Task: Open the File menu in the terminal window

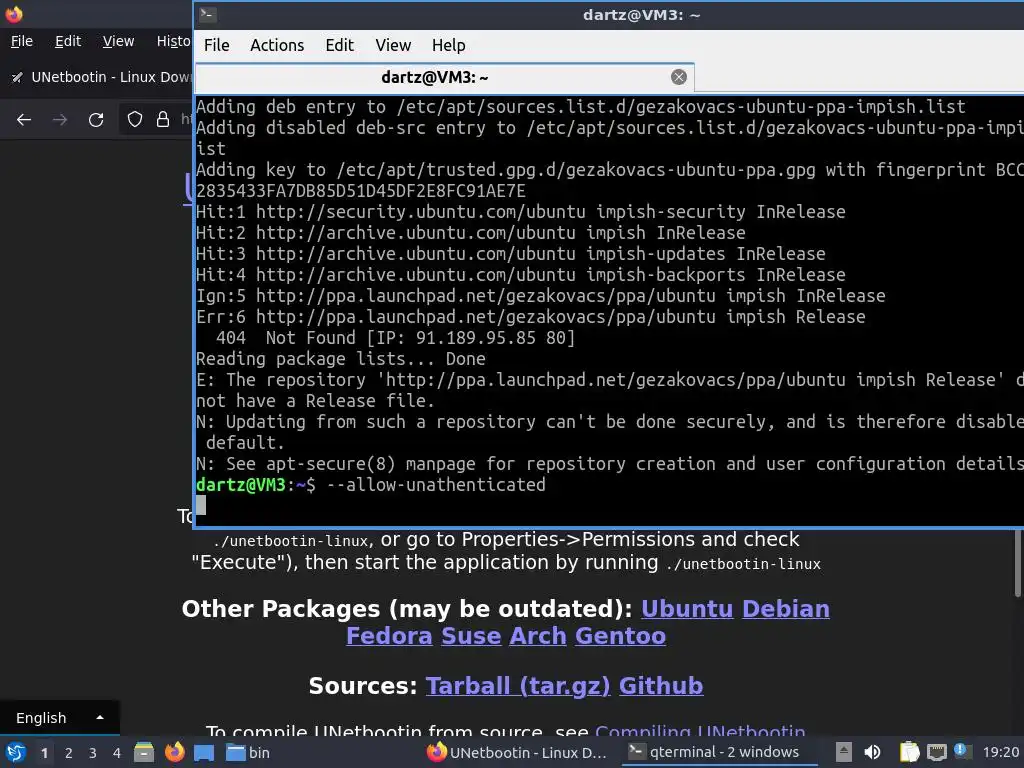Action: [216, 45]
